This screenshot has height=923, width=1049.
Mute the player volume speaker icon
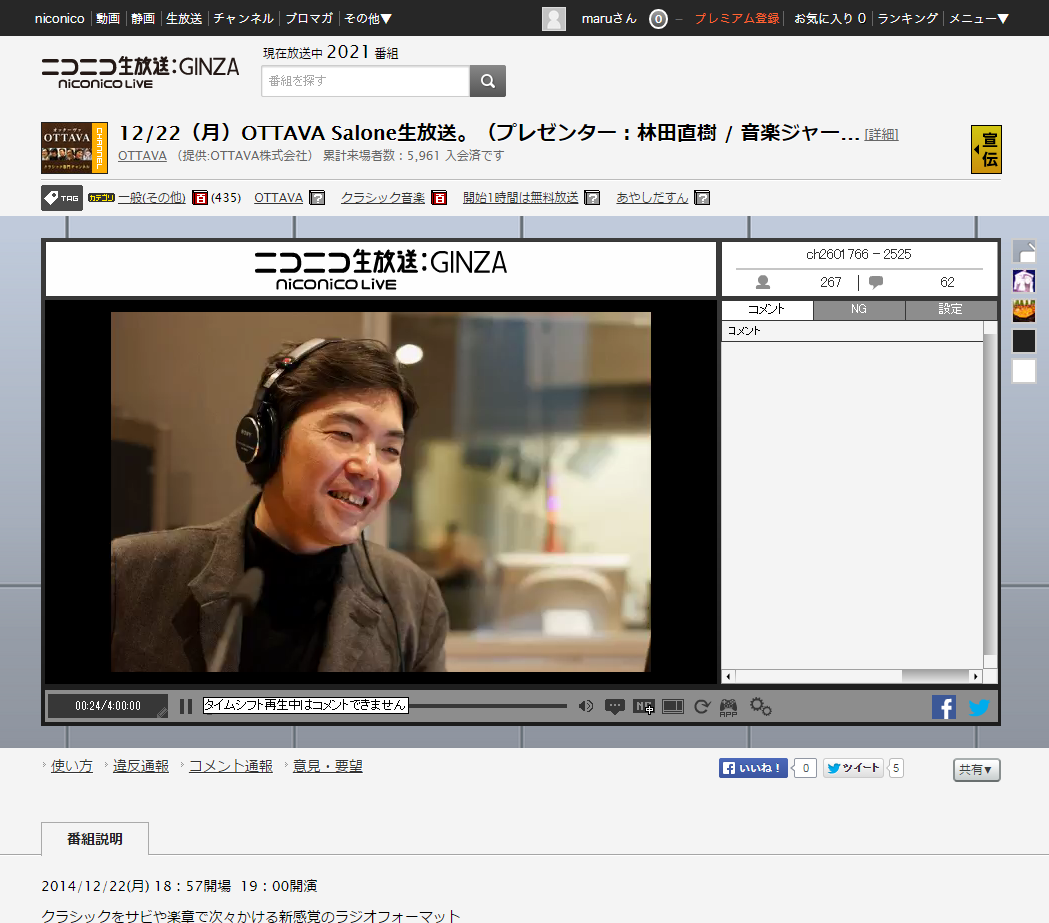(586, 707)
